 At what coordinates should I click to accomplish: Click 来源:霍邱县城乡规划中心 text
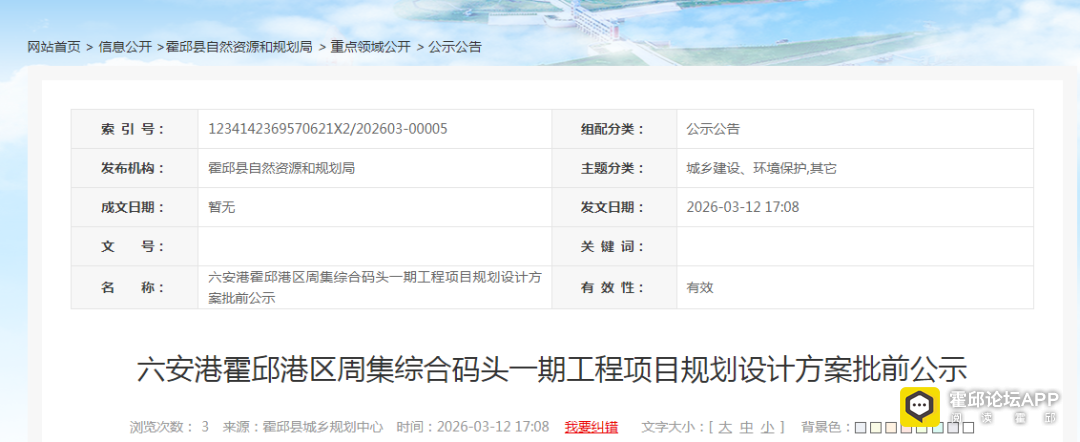(x=302, y=427)
